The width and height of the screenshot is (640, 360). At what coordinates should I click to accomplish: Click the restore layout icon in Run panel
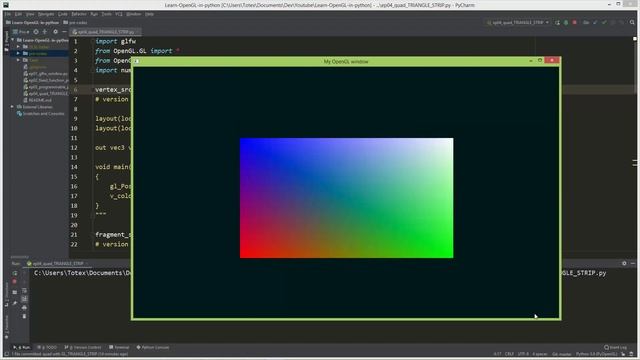coord(15,292)
